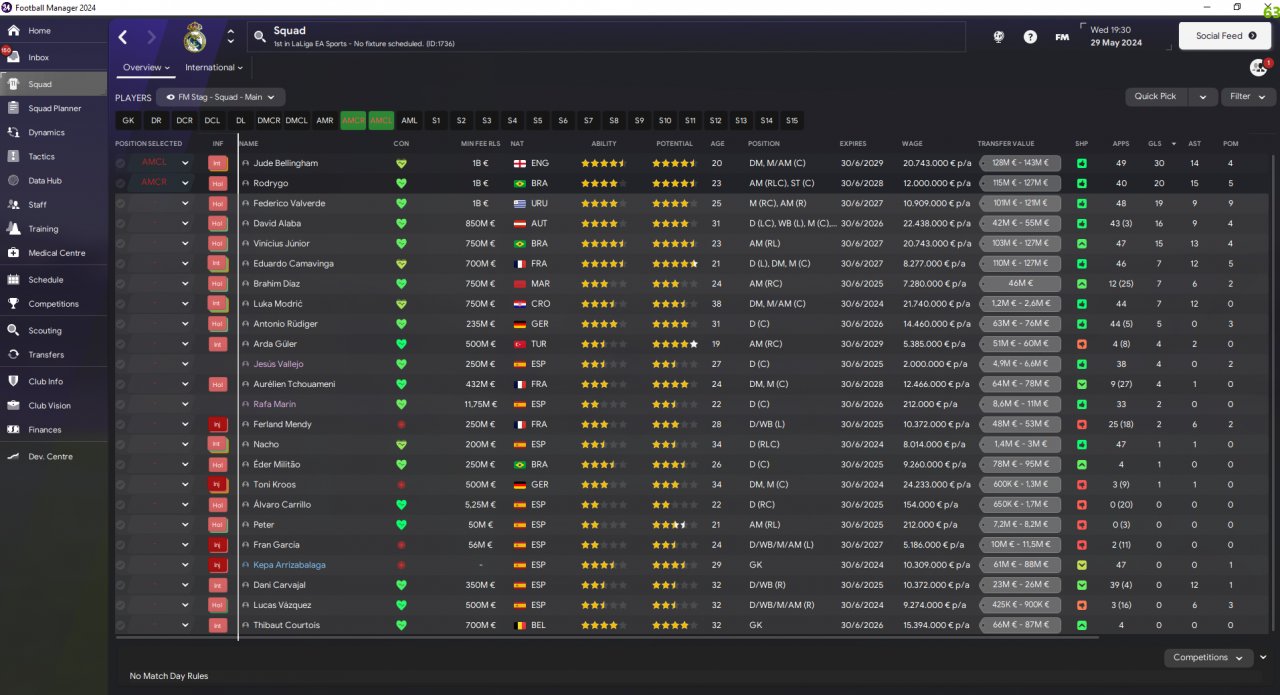Click Kepa Arrizabalaga's shape indicator icon

point(1082,565)
